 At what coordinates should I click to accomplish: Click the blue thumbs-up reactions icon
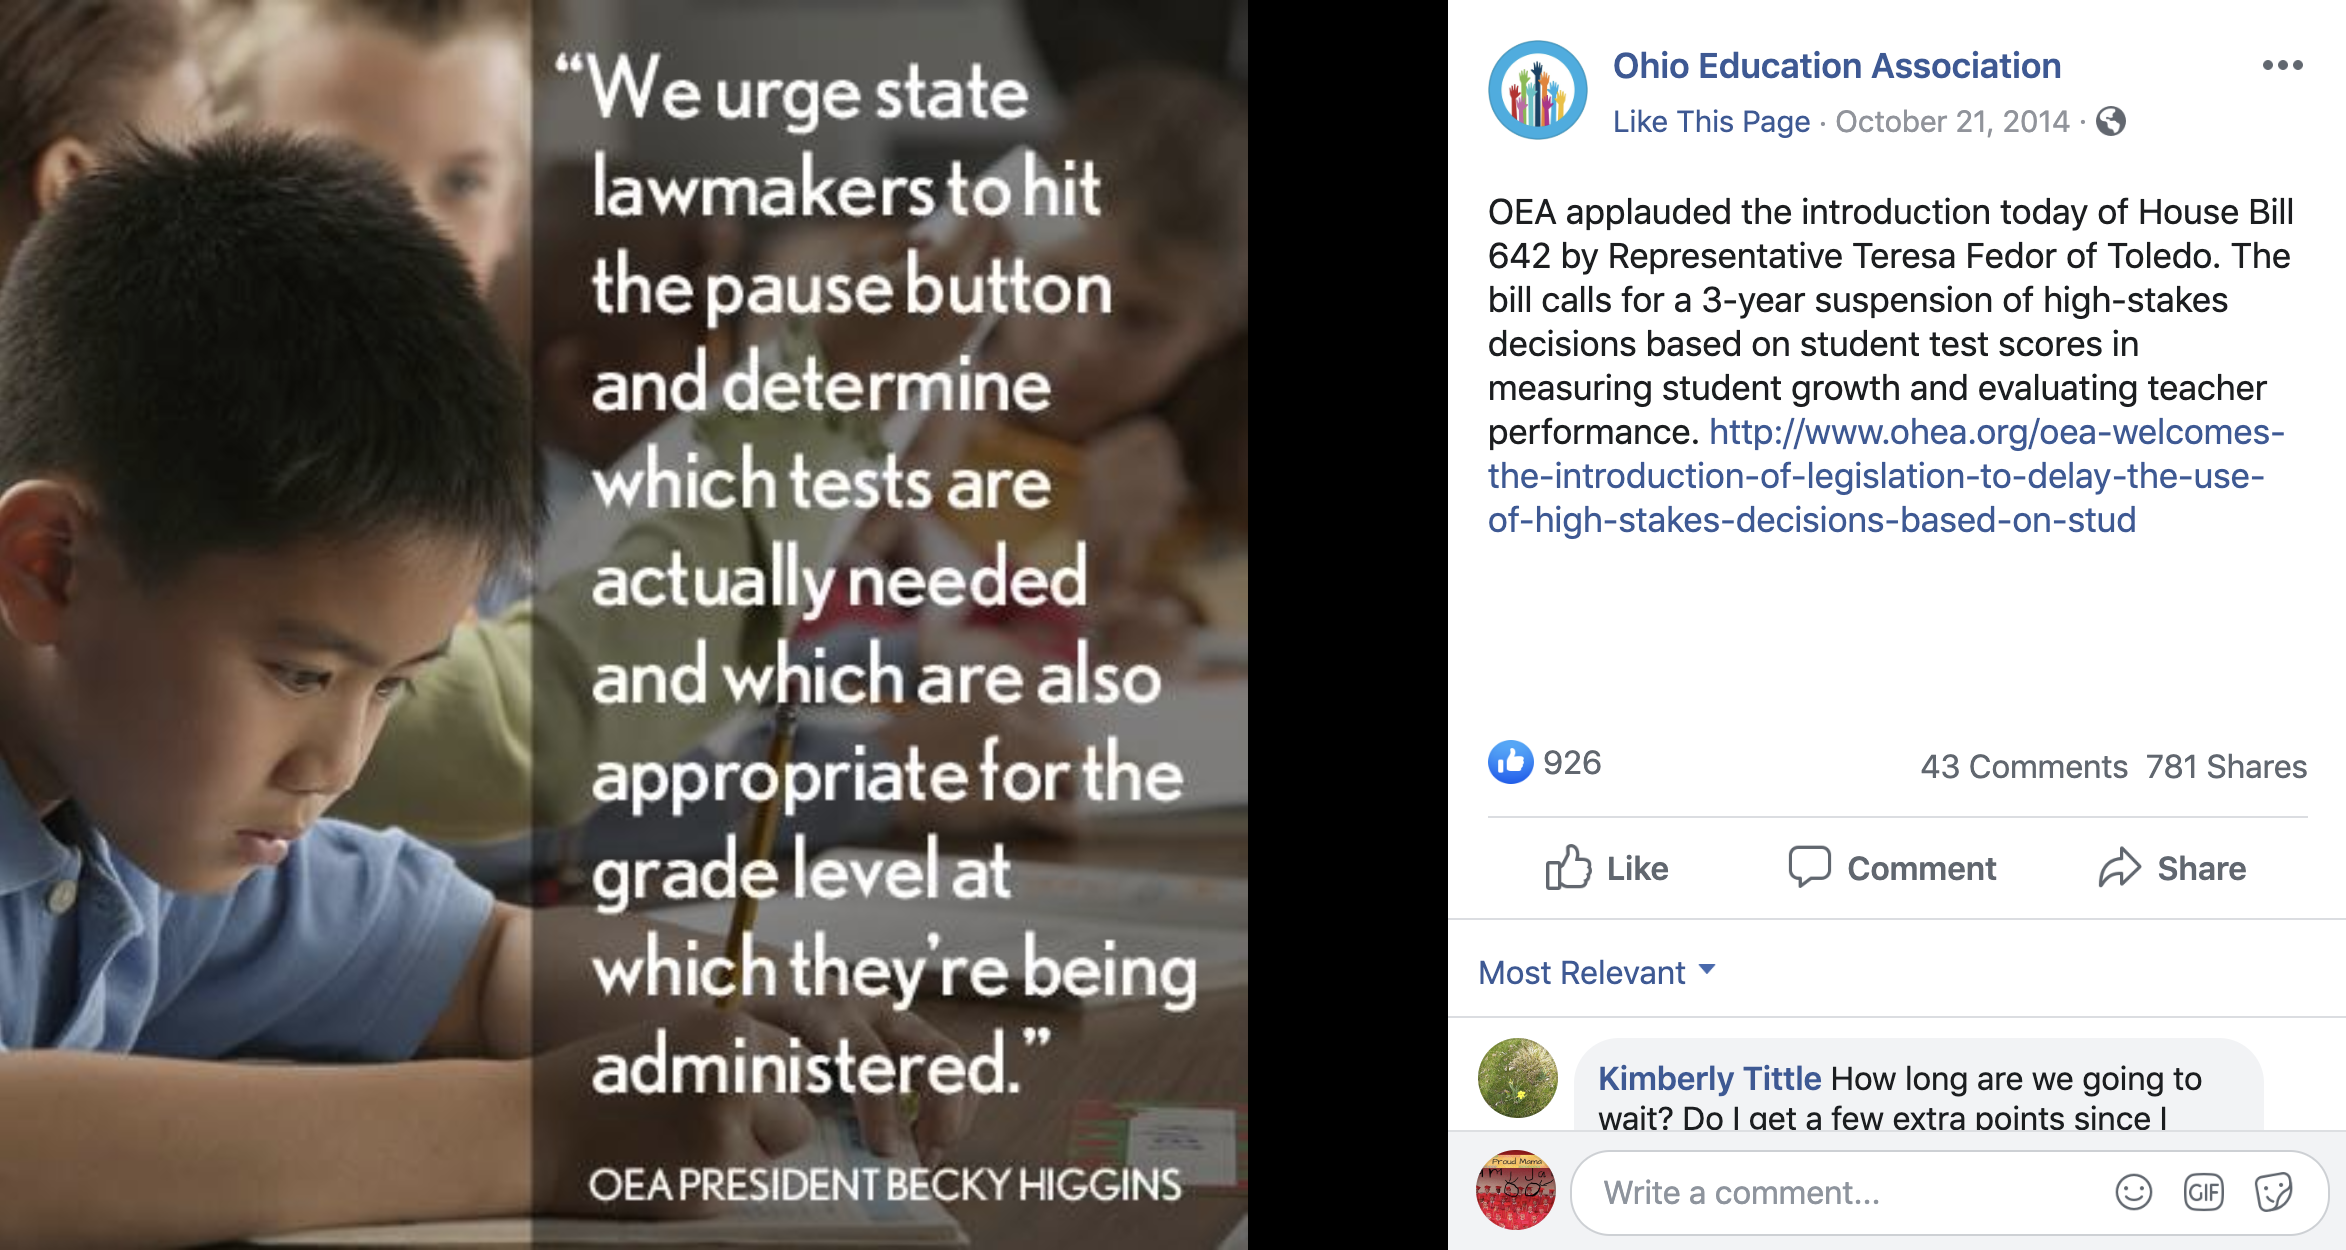pos(1510,763)
